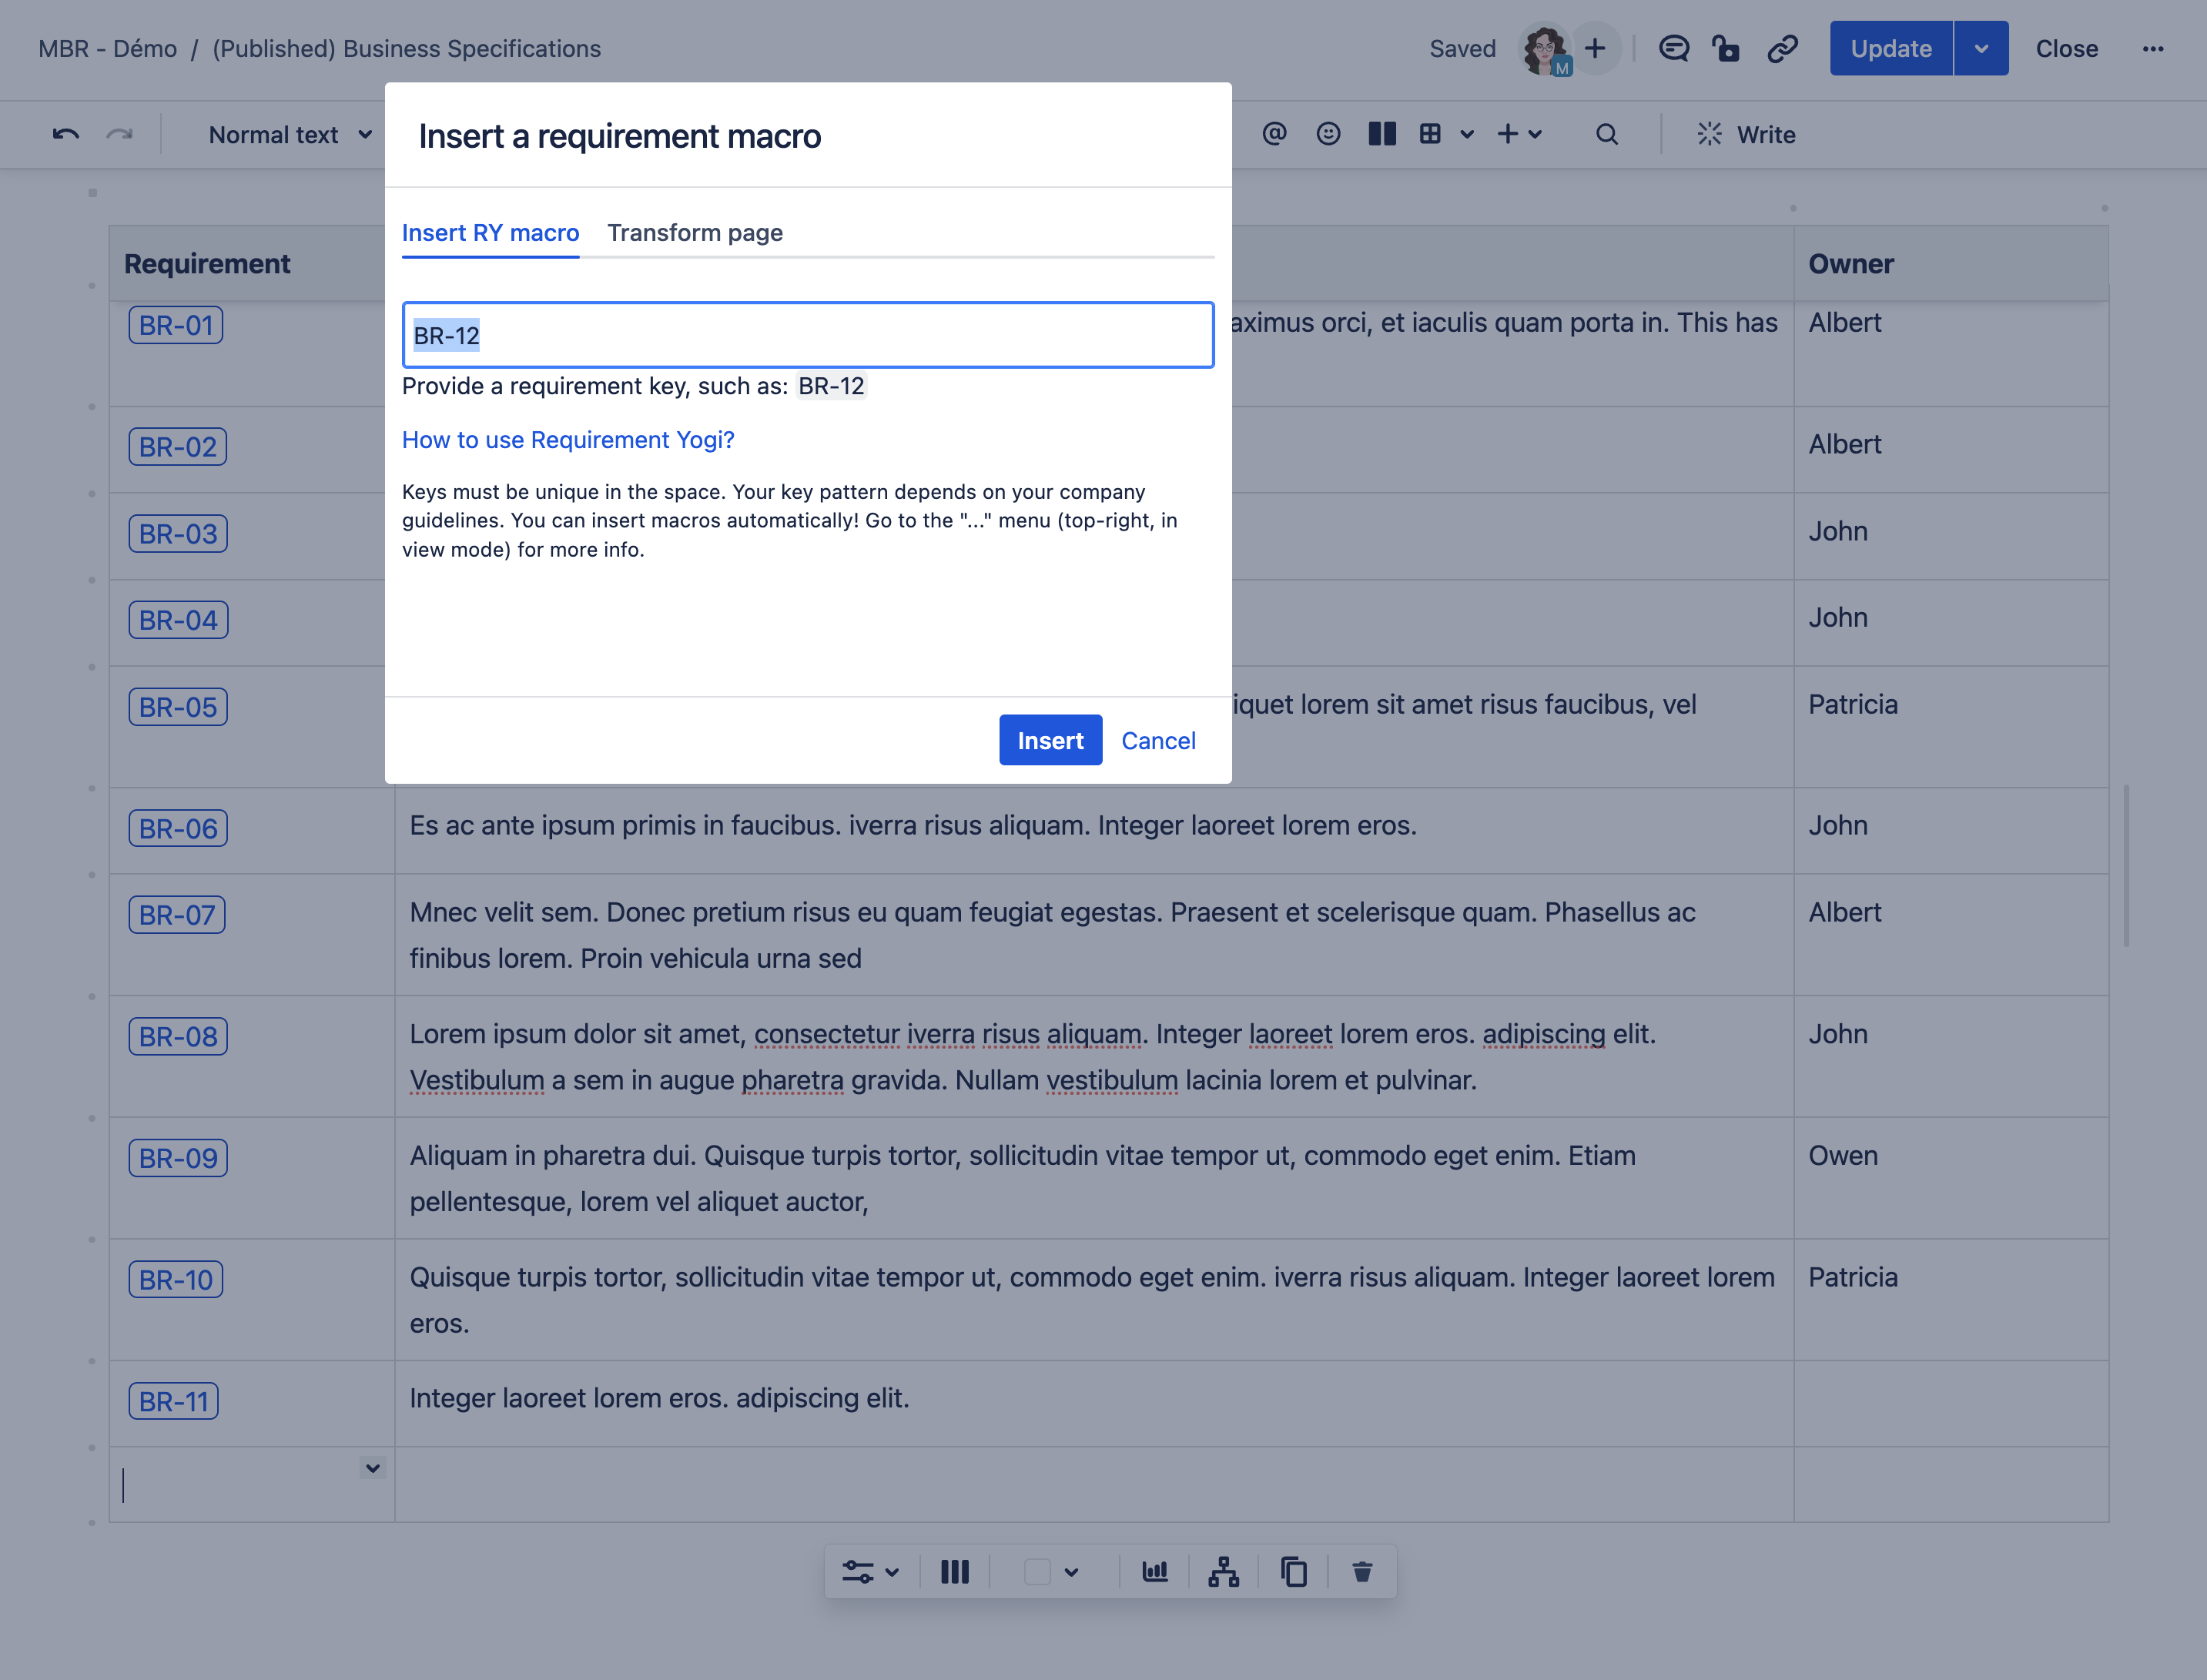The height and width of the screenshot is (1680, 2207).
Task: Click How to use Requirement Yogi? link
Action: pos(568,437)
